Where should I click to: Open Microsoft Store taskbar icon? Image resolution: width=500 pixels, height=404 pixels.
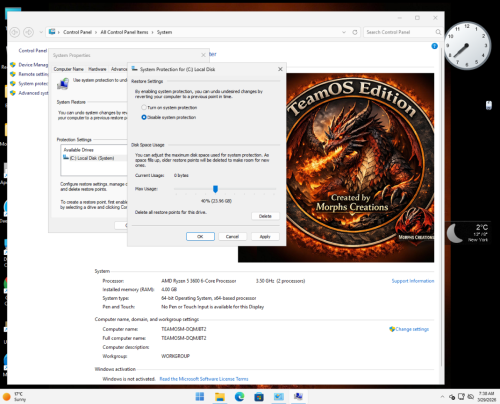point(259,396)
